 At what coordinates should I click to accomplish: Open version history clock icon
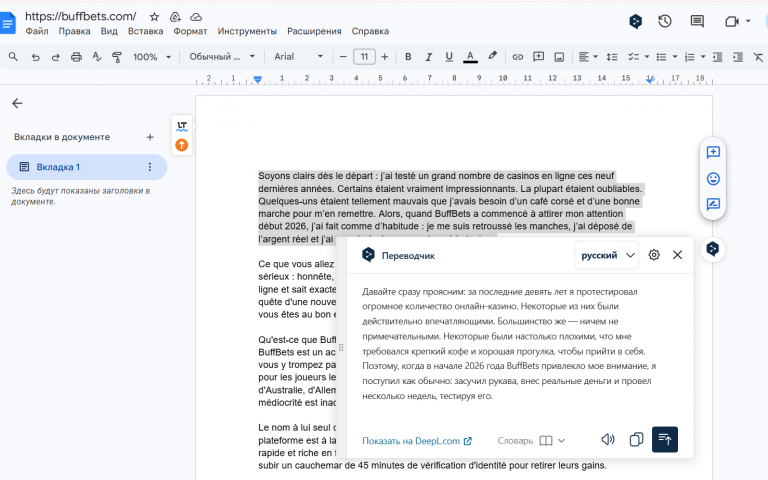pyautogui.click(x=665, y=21)
